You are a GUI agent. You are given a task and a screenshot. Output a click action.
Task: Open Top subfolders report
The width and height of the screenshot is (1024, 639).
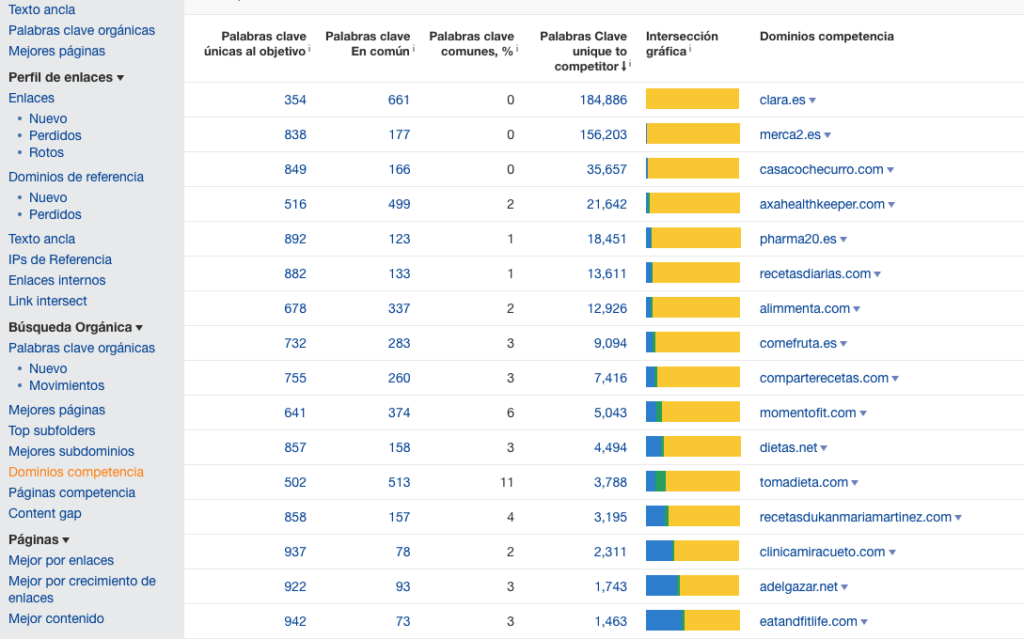tap(52, 431)
